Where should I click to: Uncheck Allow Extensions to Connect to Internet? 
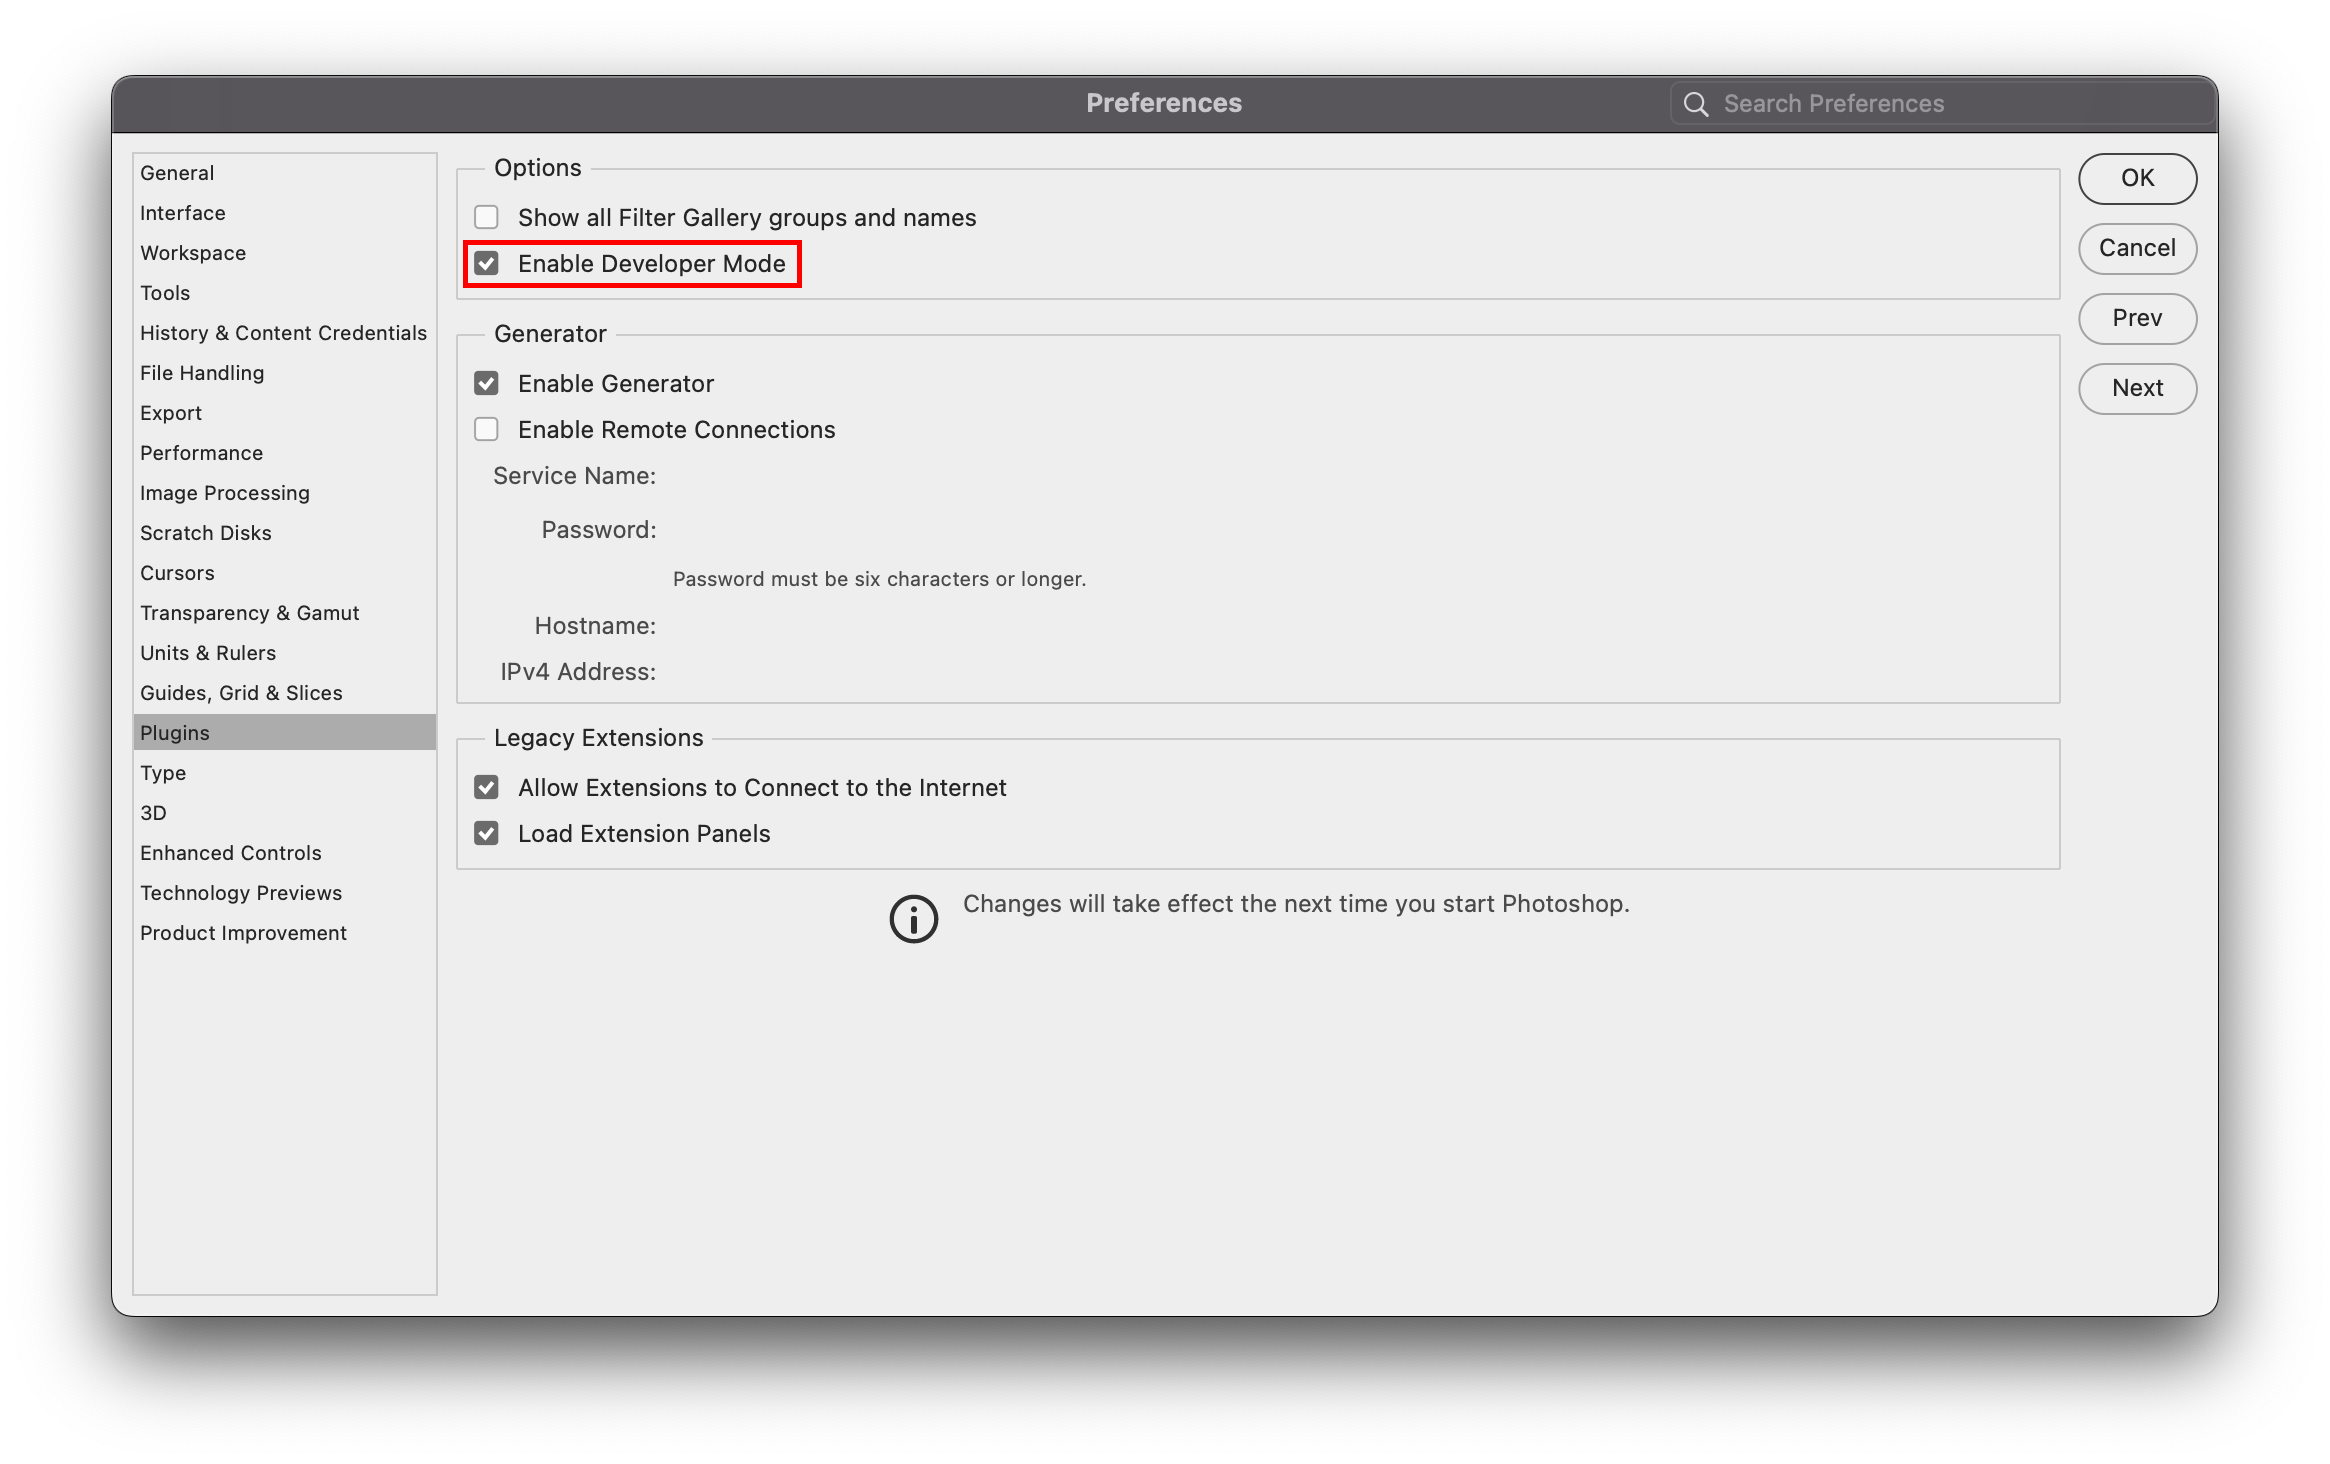pyautogui.click(x=487, y=788)
